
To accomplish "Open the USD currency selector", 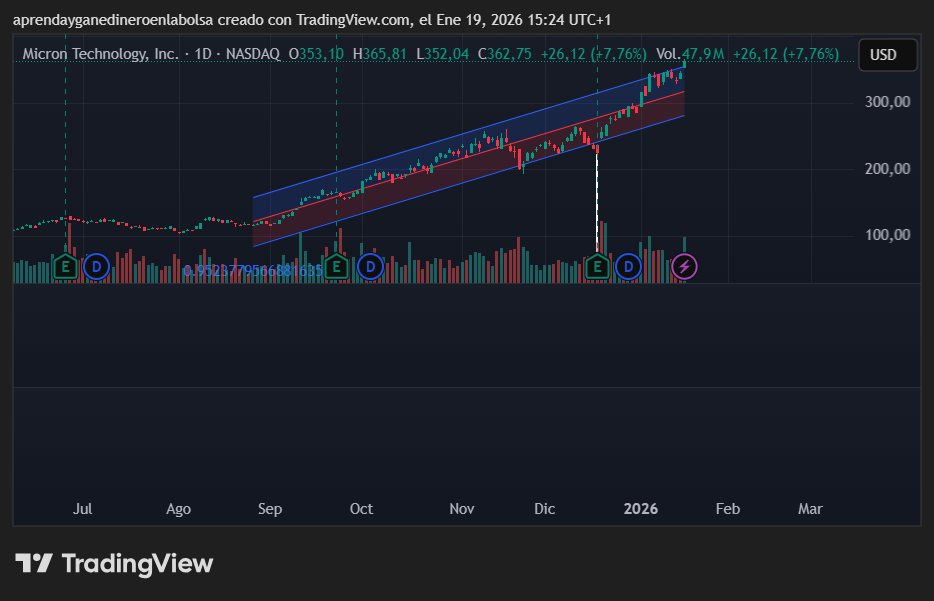I will (x=883, y=55).
